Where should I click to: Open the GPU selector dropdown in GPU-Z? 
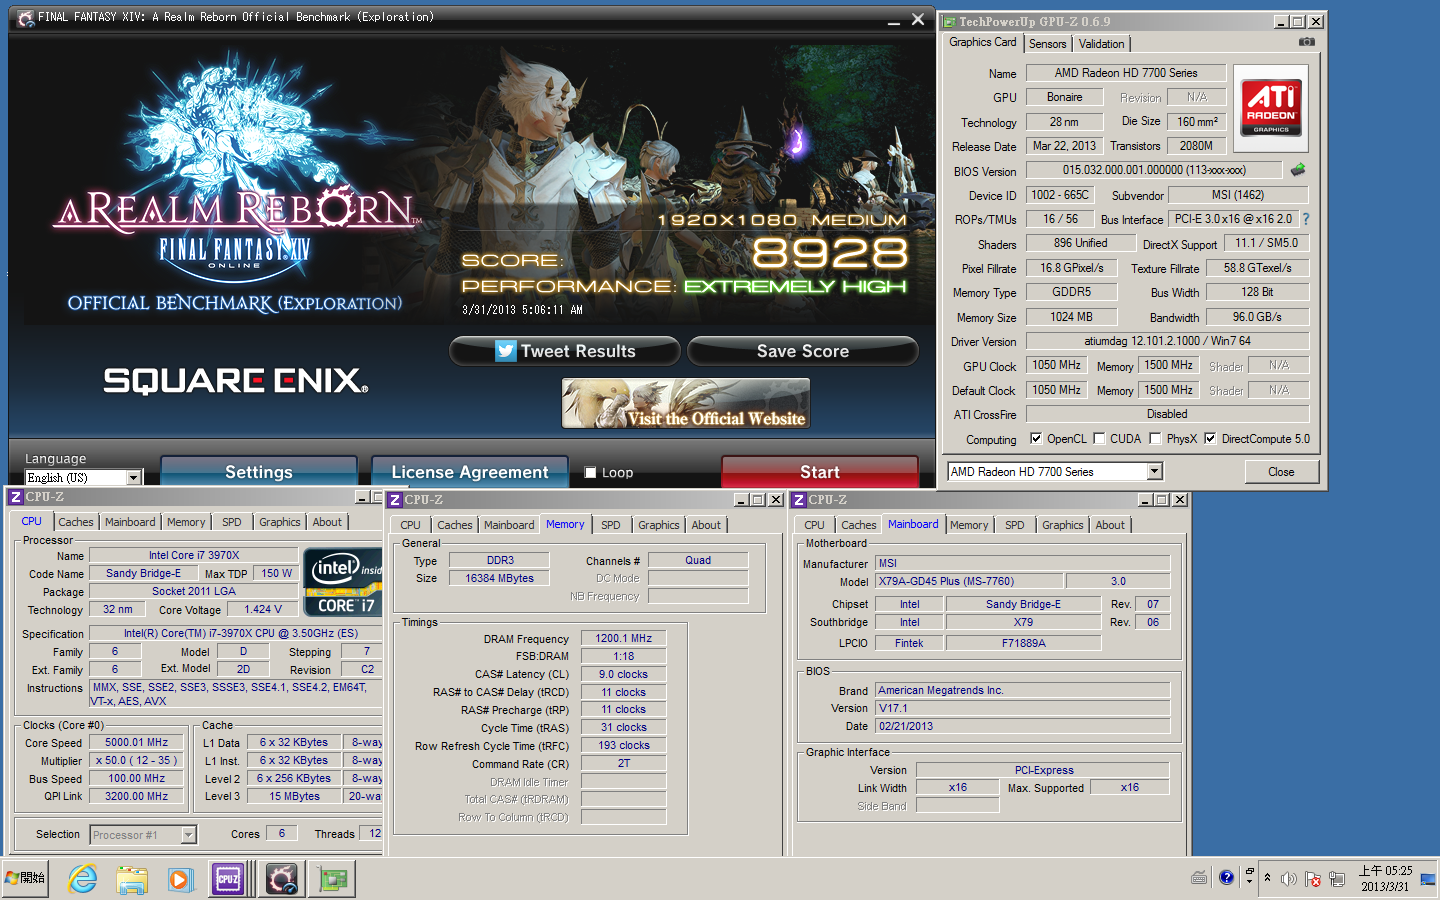tap(1154, 471)
